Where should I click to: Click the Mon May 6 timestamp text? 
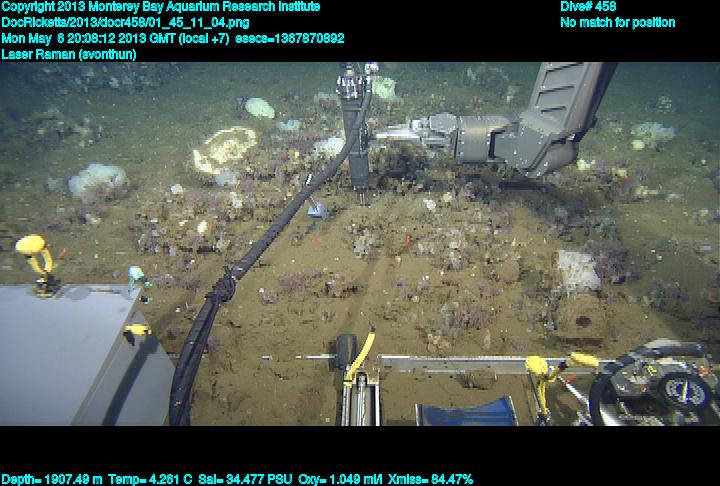[172, 39]
